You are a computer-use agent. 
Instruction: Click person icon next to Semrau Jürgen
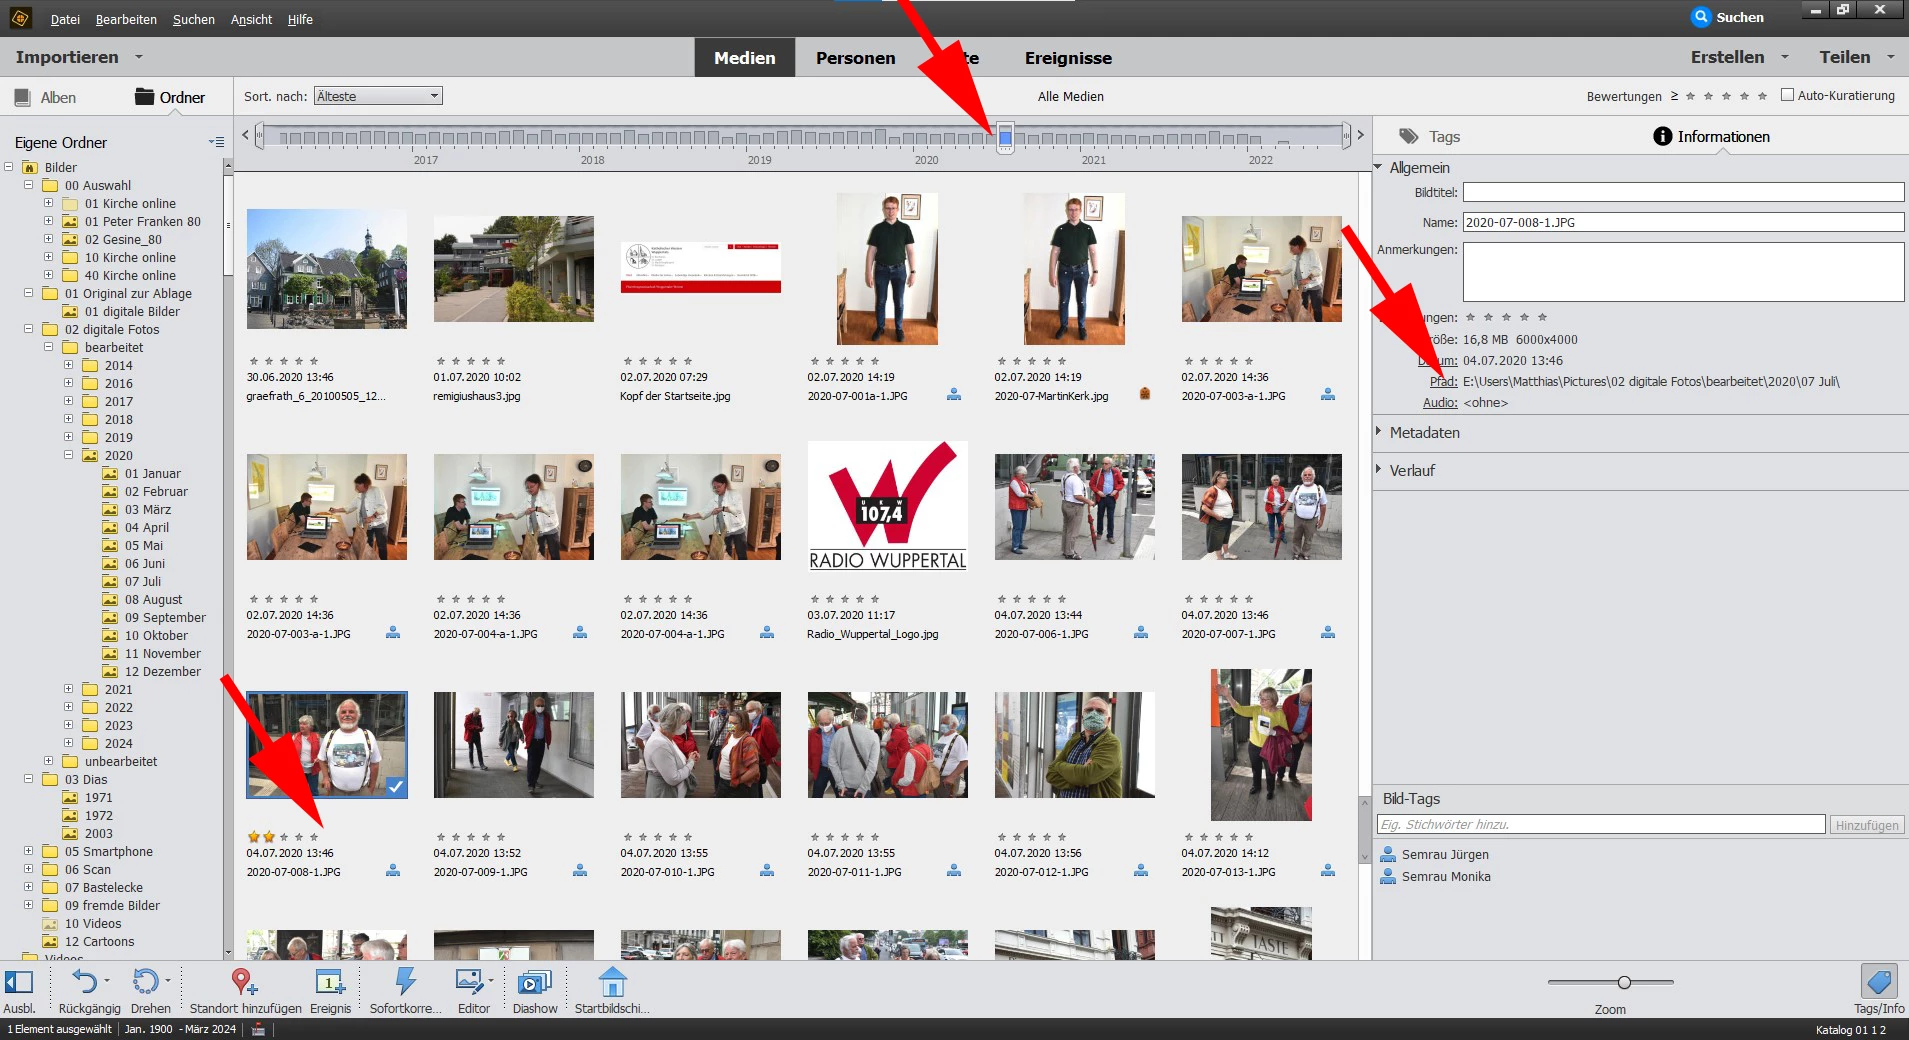pos(1388,854)
